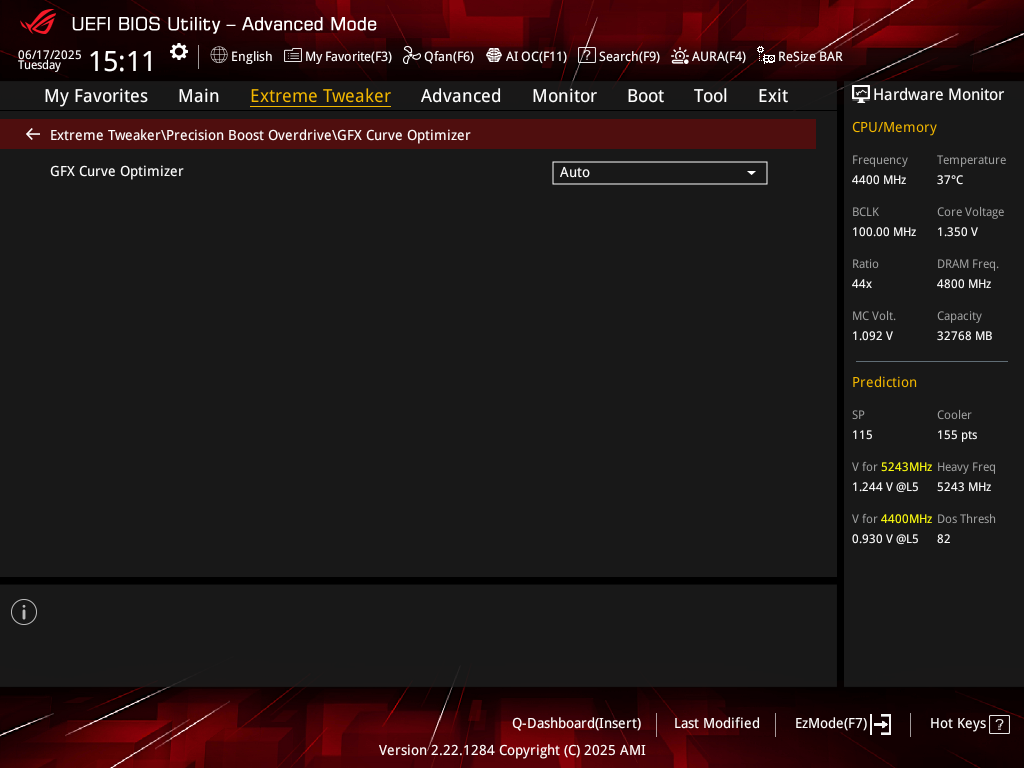Click the info circle icon
This screenshot has height=768, width=1024.
pos(24,612)
